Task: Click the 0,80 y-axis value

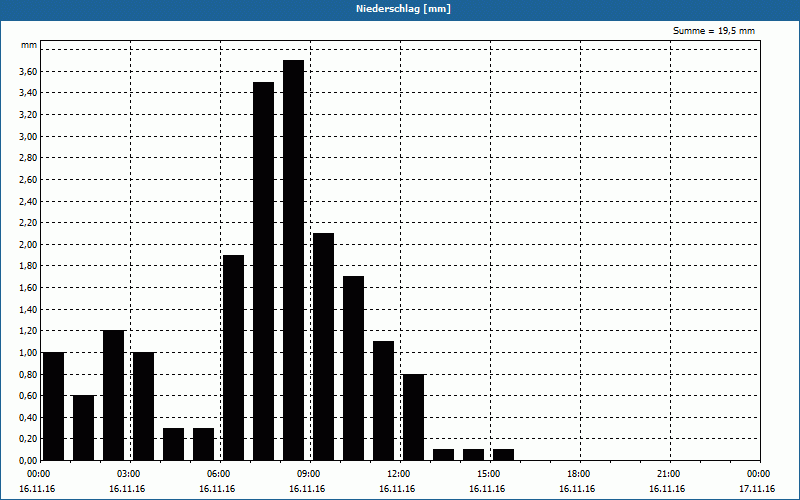Action: 28,374
